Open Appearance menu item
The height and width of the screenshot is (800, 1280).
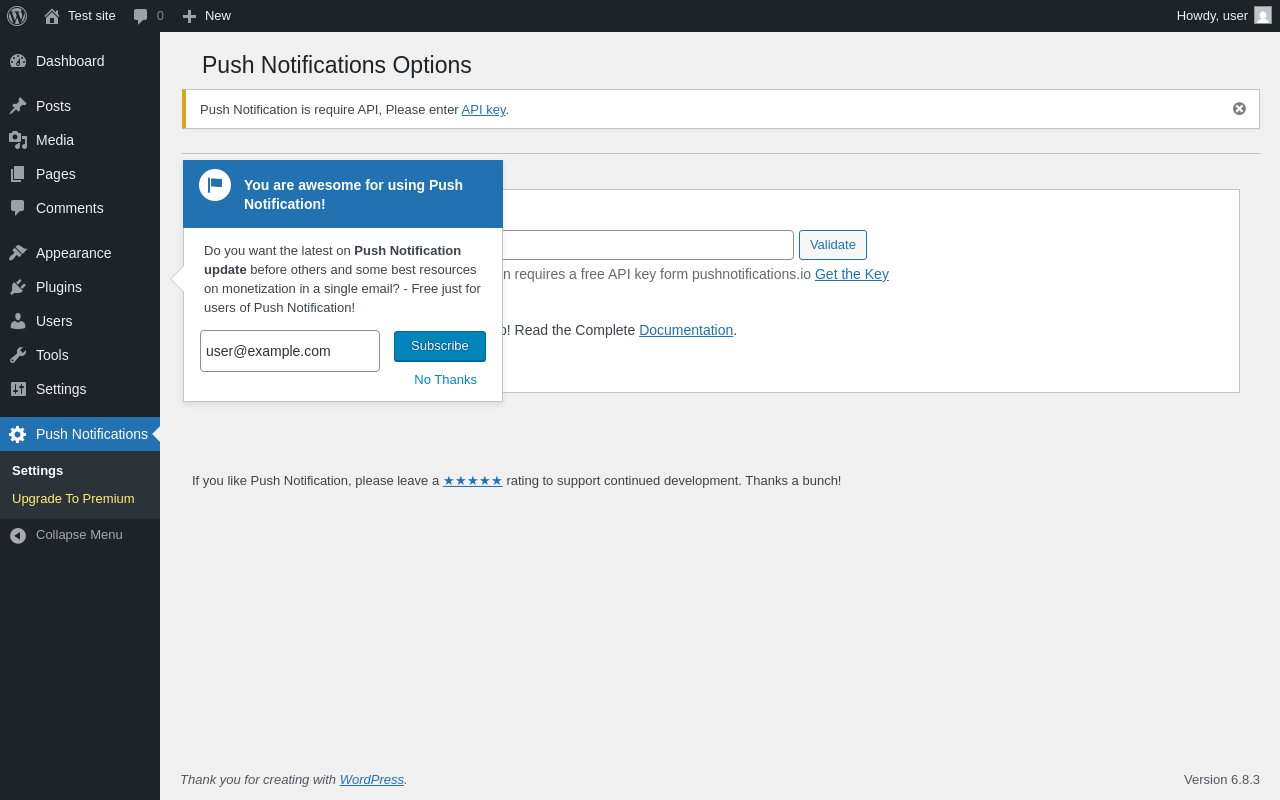click(x=73, y=253)
